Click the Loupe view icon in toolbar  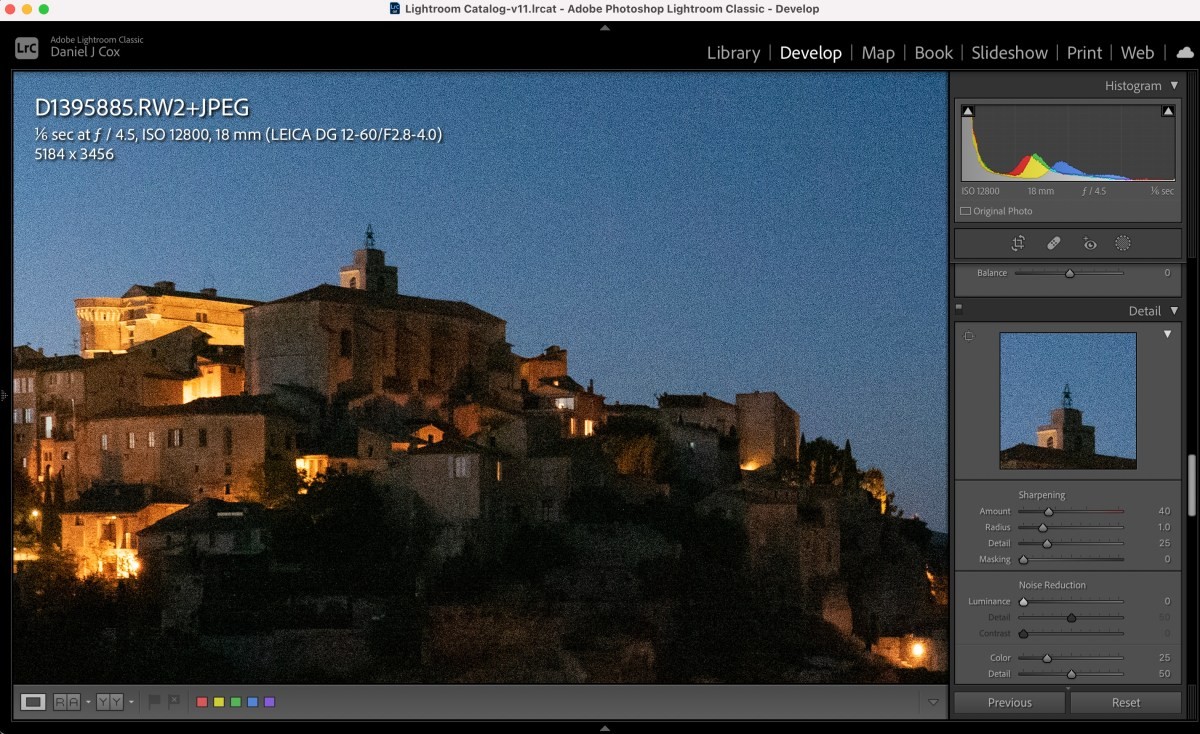33,702
